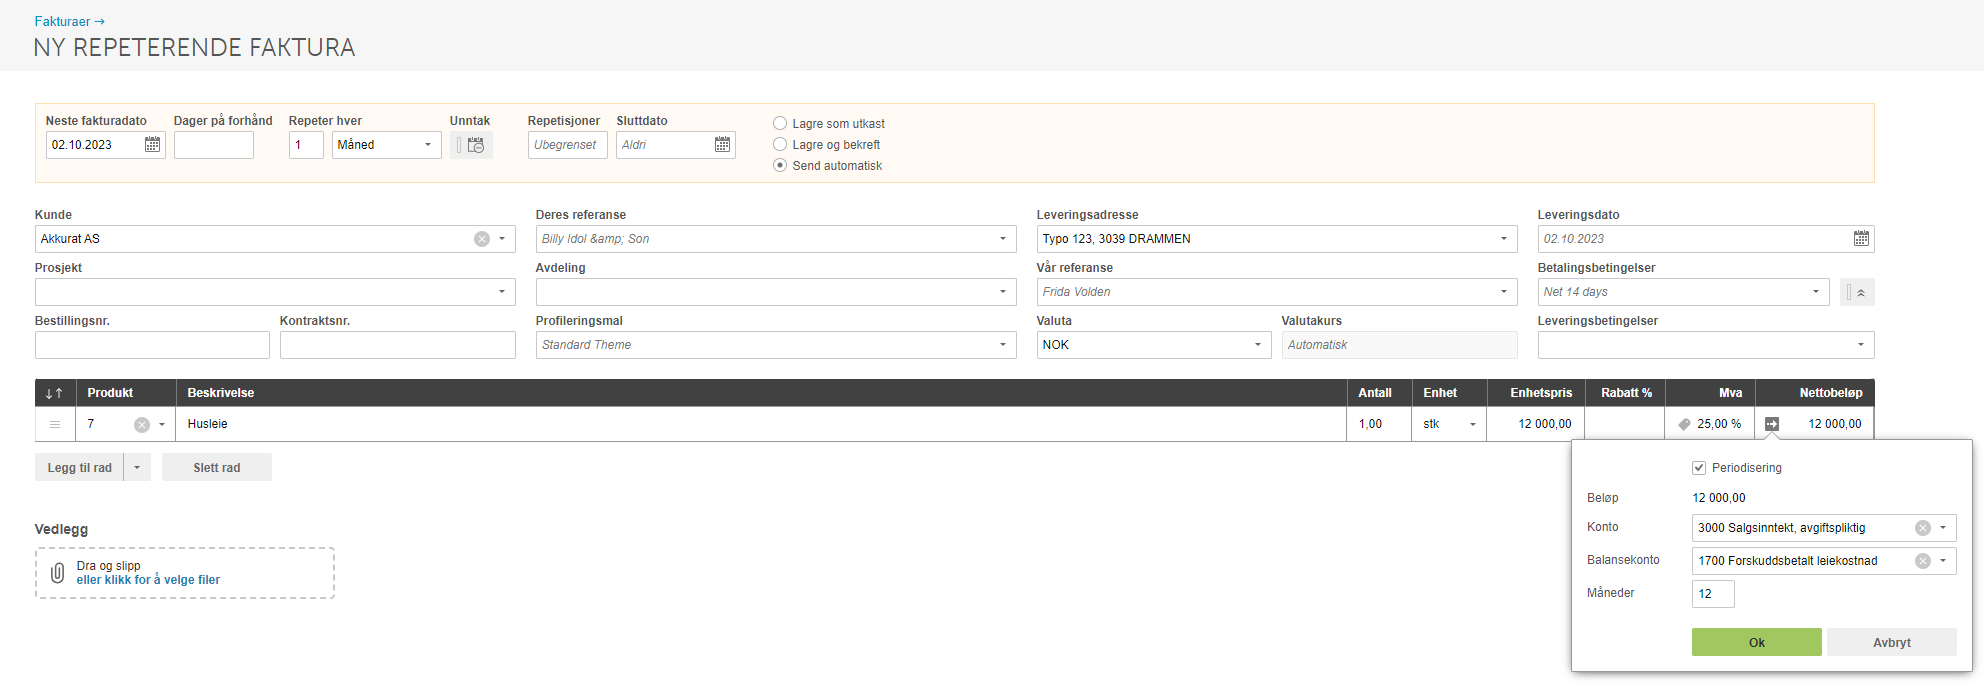
Task: Click the Repetisjoner Ubegrenset field
Action: (x=567, y=145)
